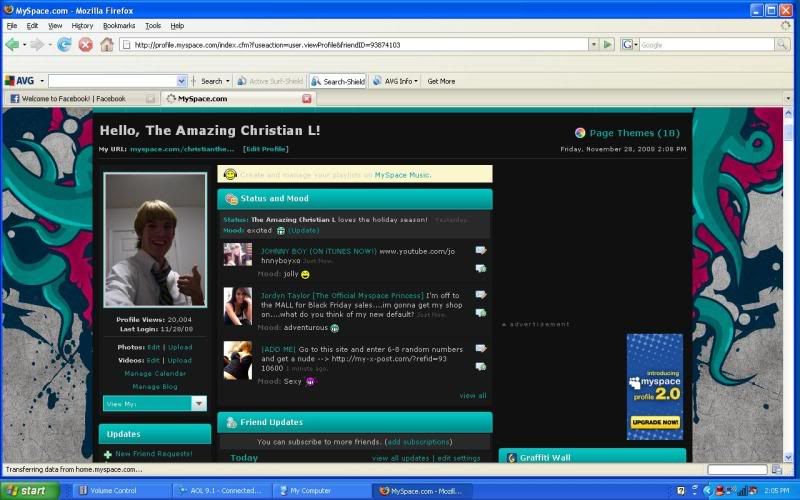
Task: Expand the AVG search field dropdown
Action: [x=182, y=81]
